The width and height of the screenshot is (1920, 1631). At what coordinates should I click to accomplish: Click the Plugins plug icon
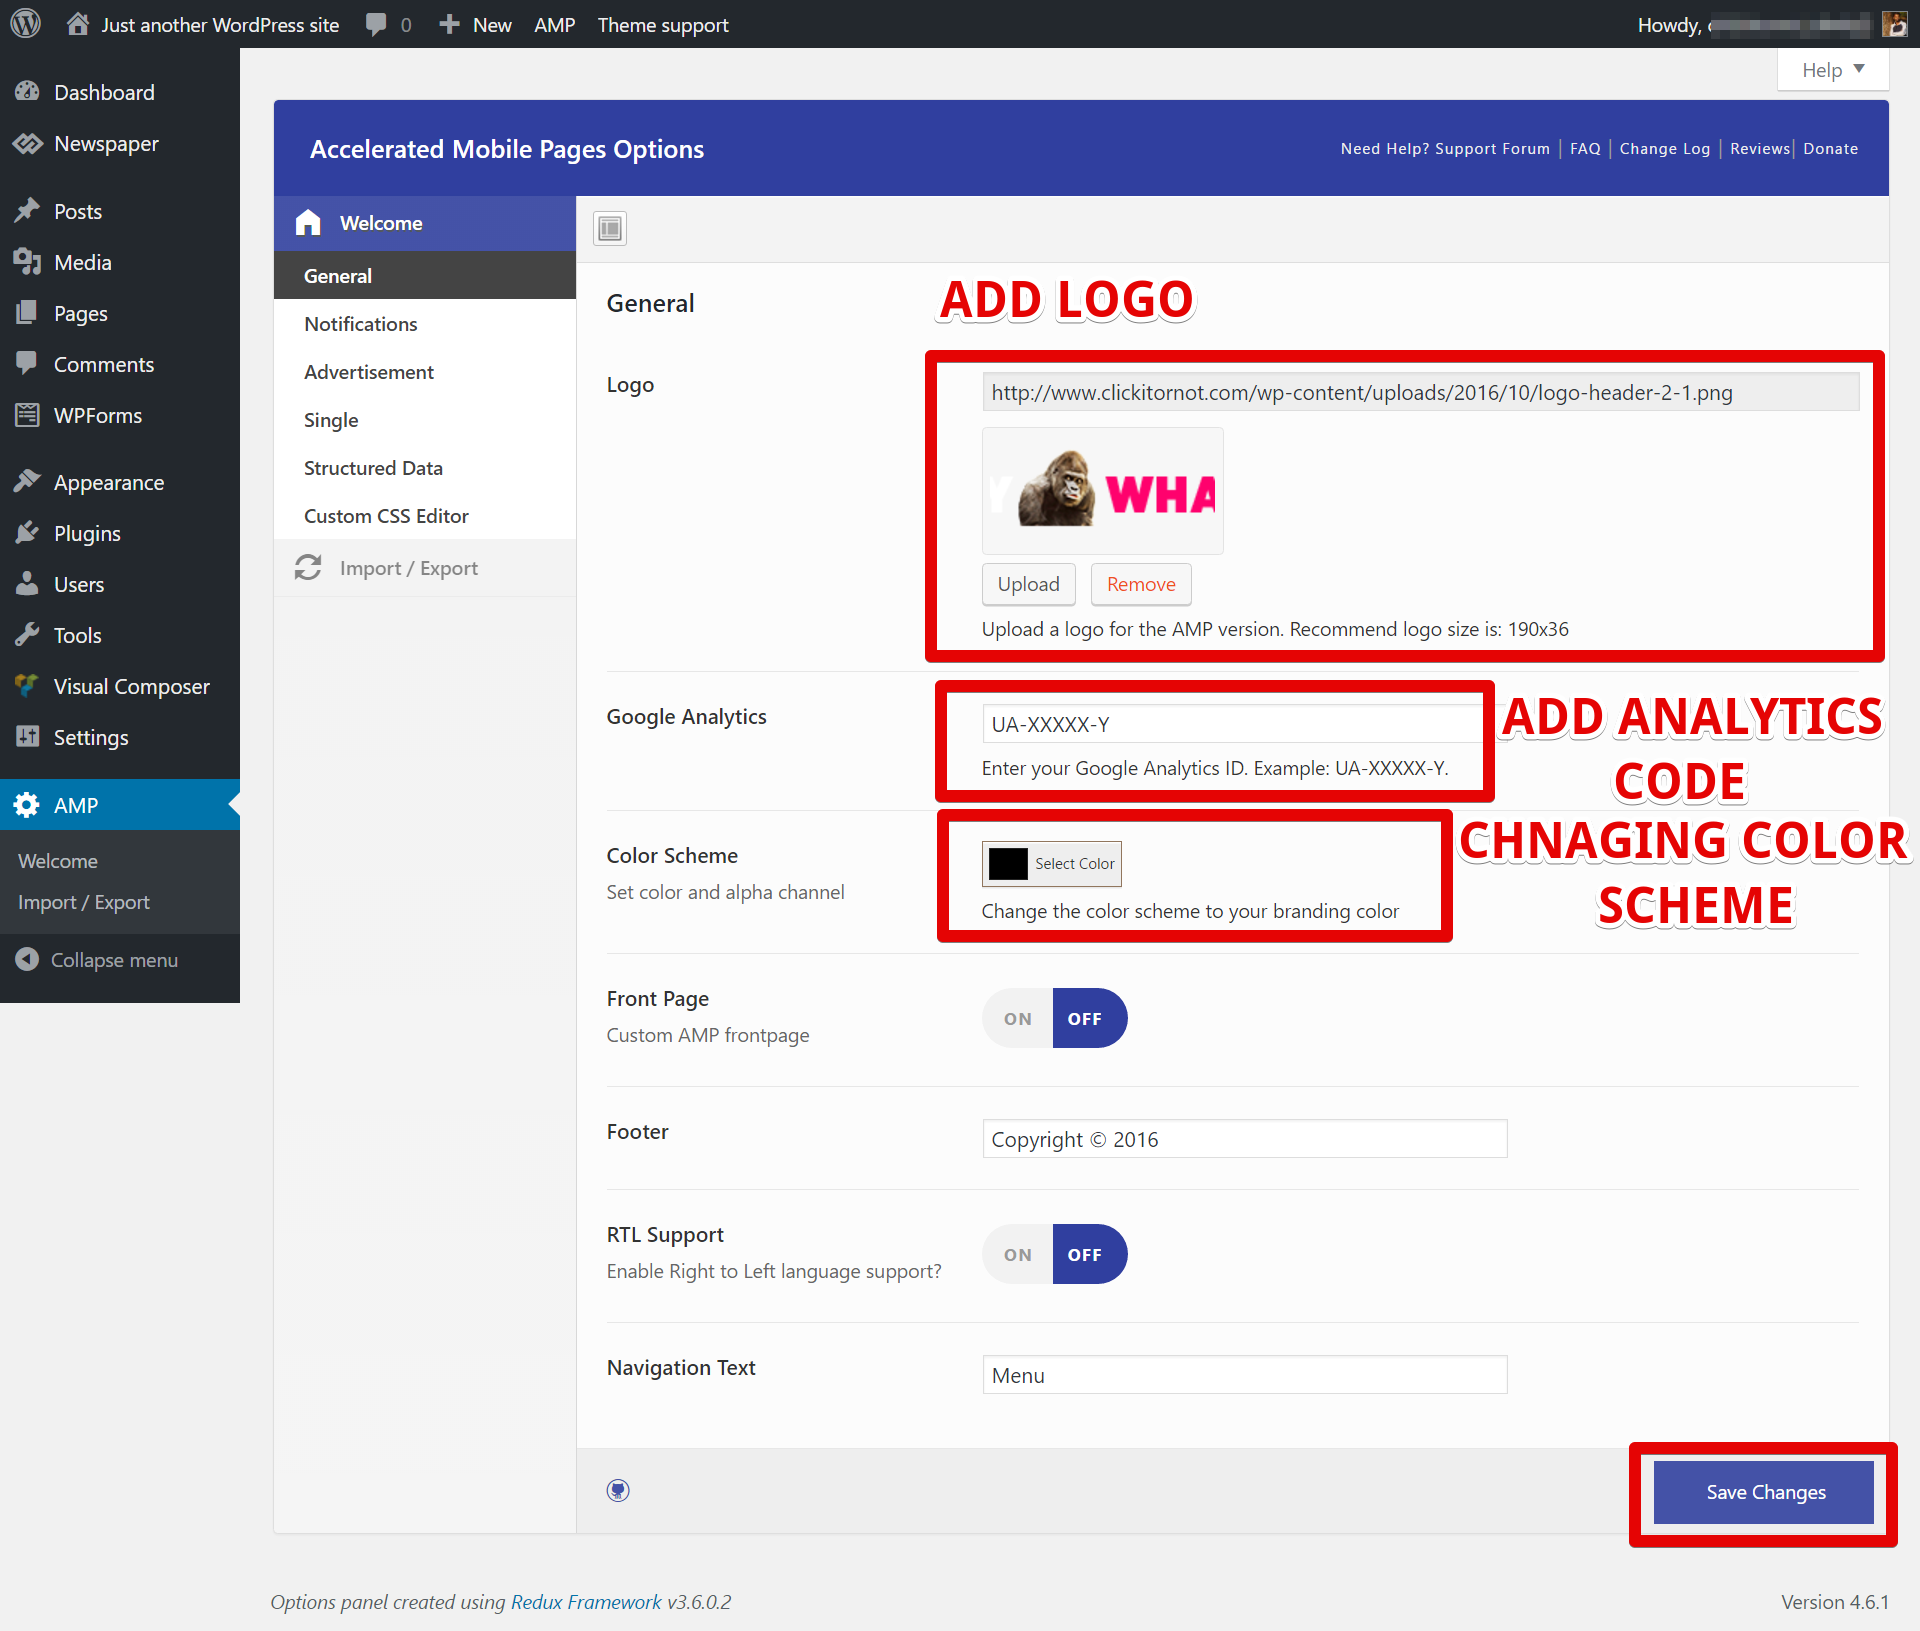click(27, 533)
